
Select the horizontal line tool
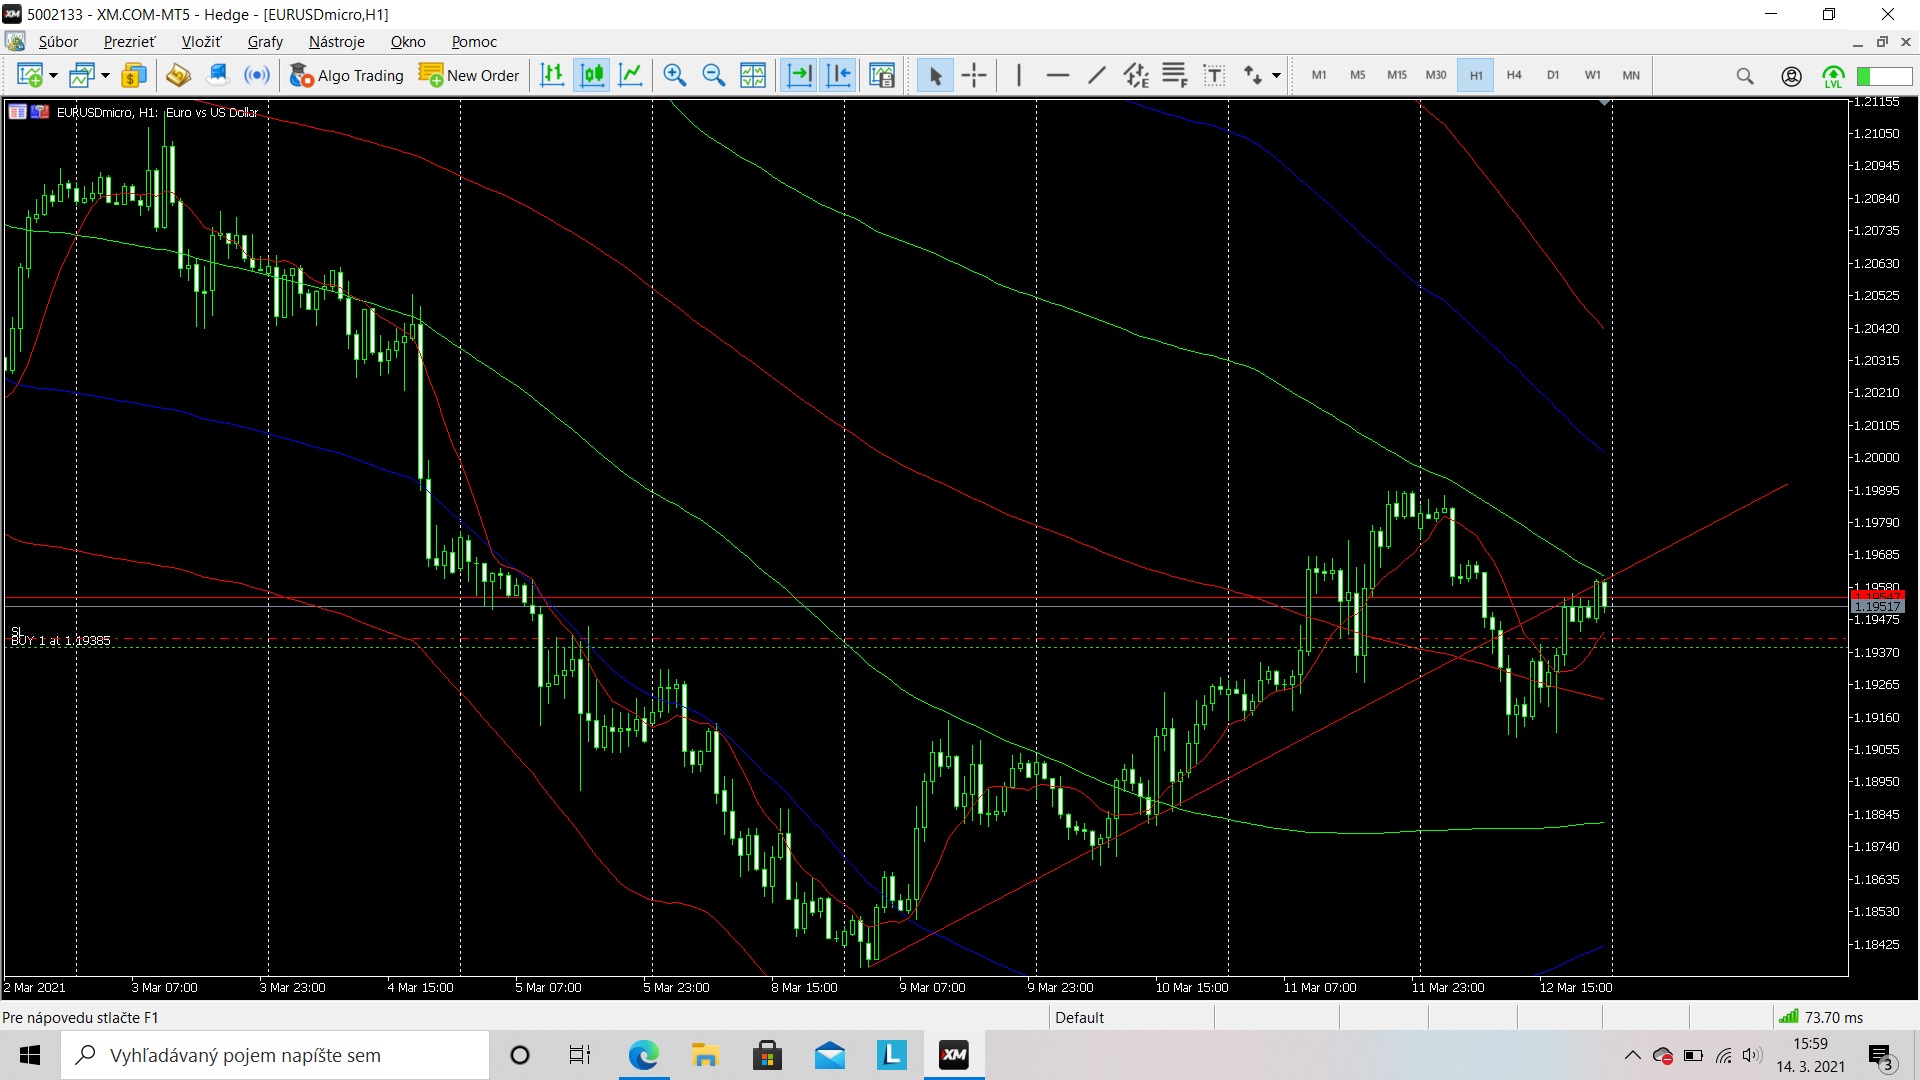[1057, 75]
